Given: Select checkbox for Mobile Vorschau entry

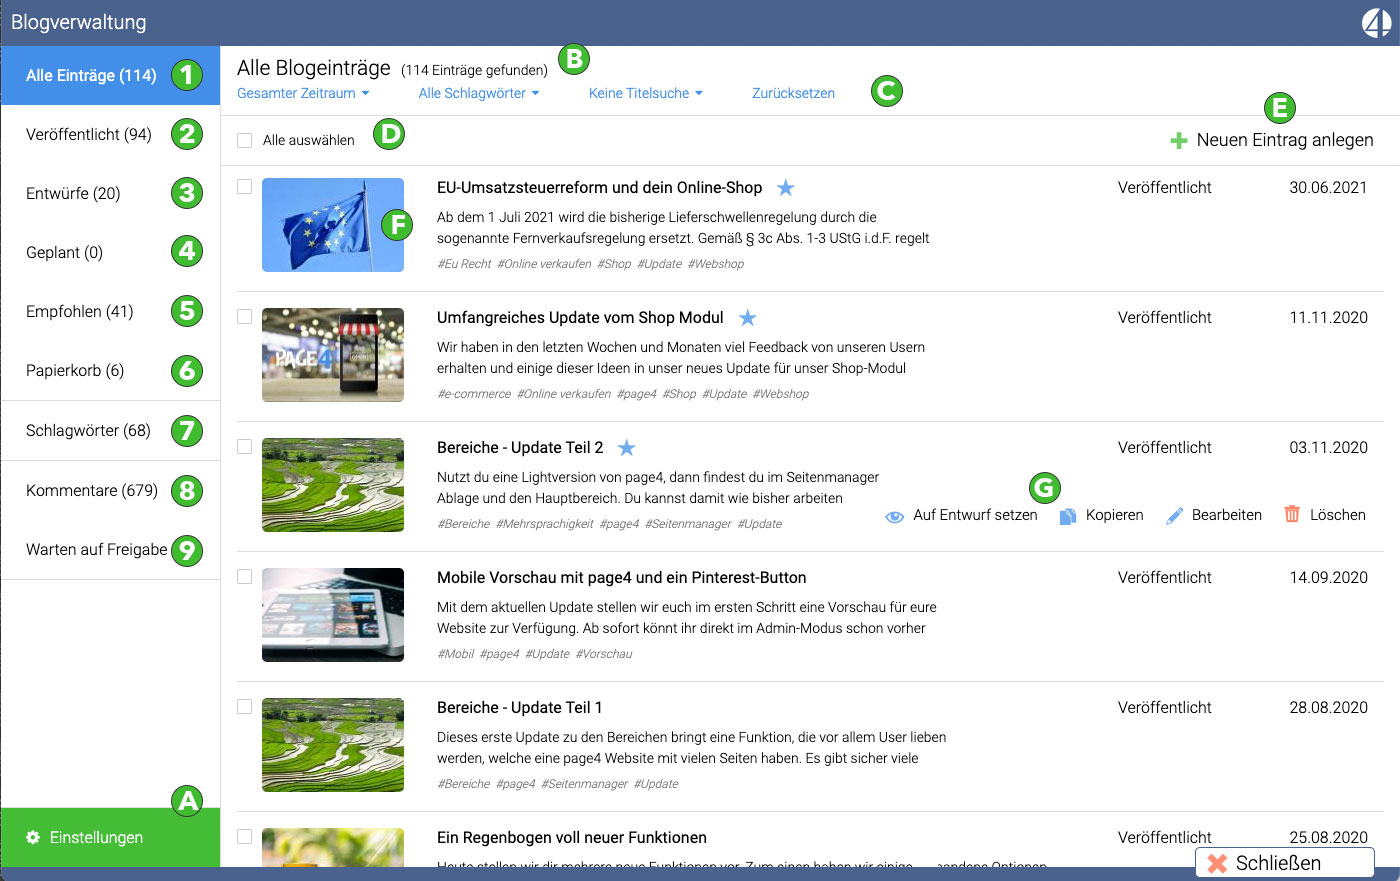Looking at the screenshot, I should 244,576.
